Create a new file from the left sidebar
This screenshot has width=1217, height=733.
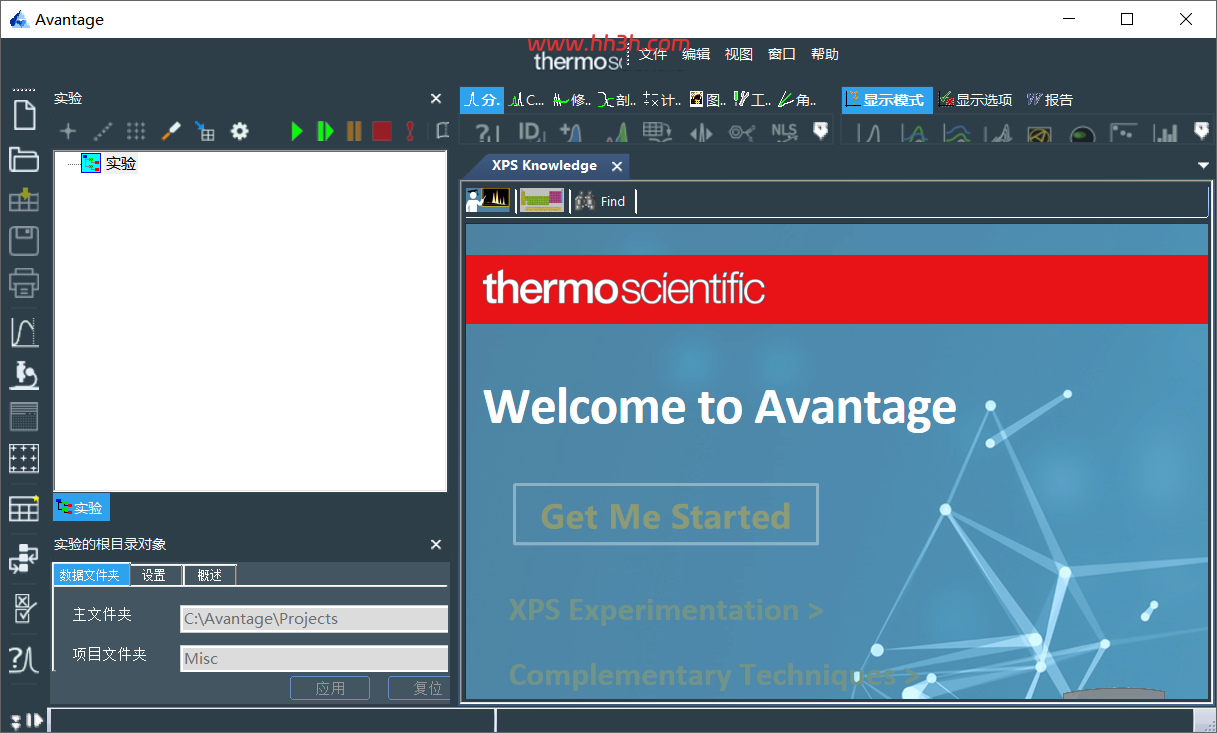pyautogui.click(x=24, y=114)
